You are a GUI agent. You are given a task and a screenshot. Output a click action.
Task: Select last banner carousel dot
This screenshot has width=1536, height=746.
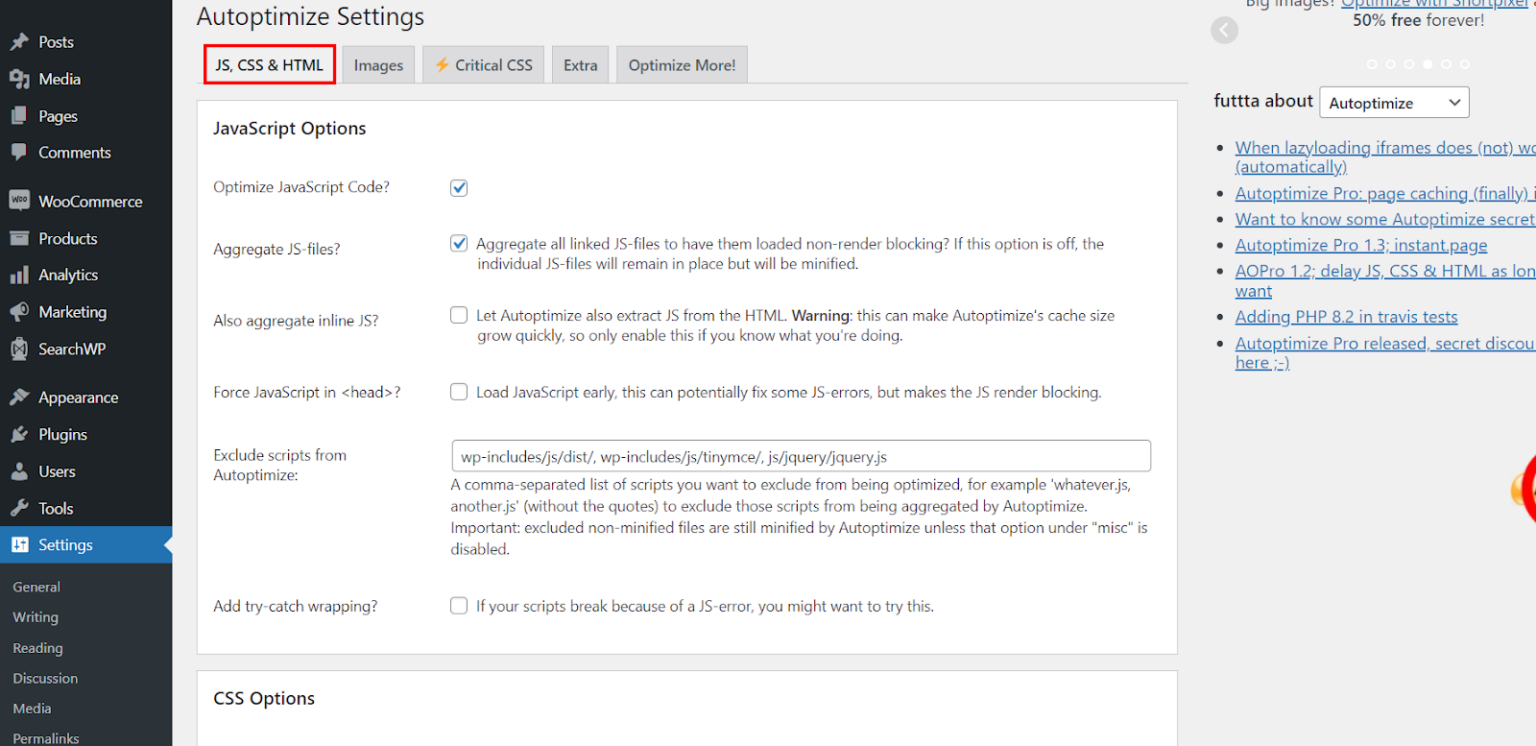pos(1465,64)
